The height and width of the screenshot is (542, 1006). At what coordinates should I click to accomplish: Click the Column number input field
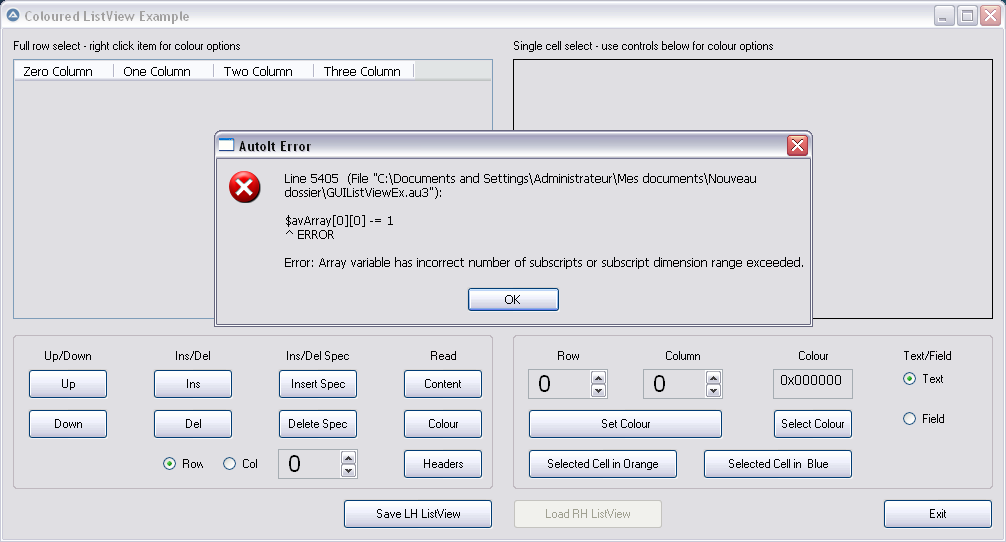click(674, 384)
